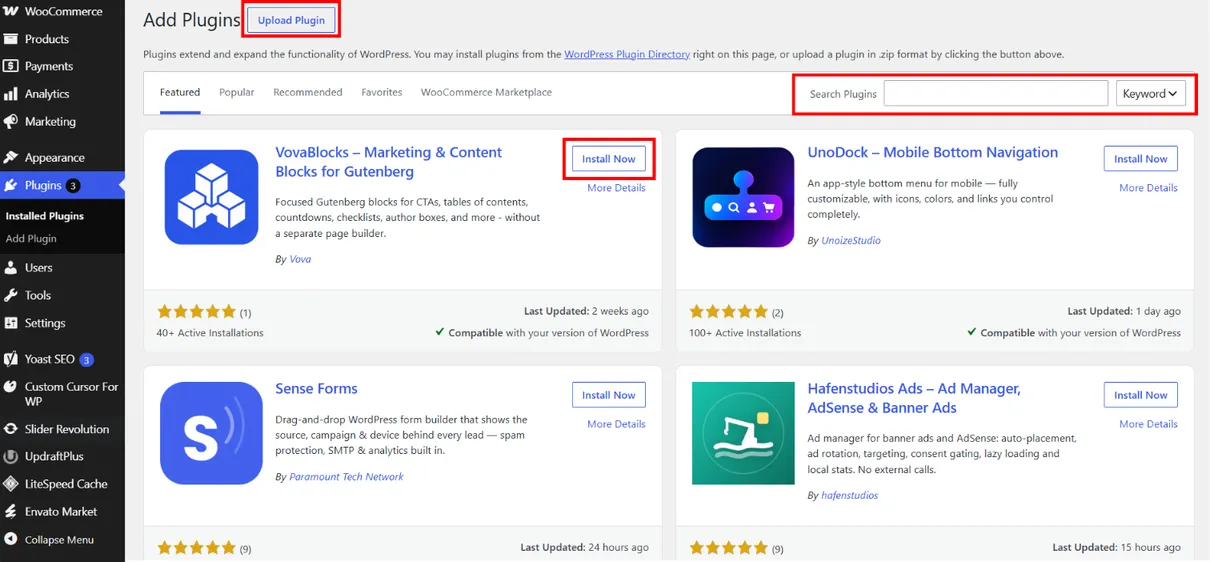Switch to the Popular tab
1210x562 pixels.
pyautogui.click(x=237, y=92)
